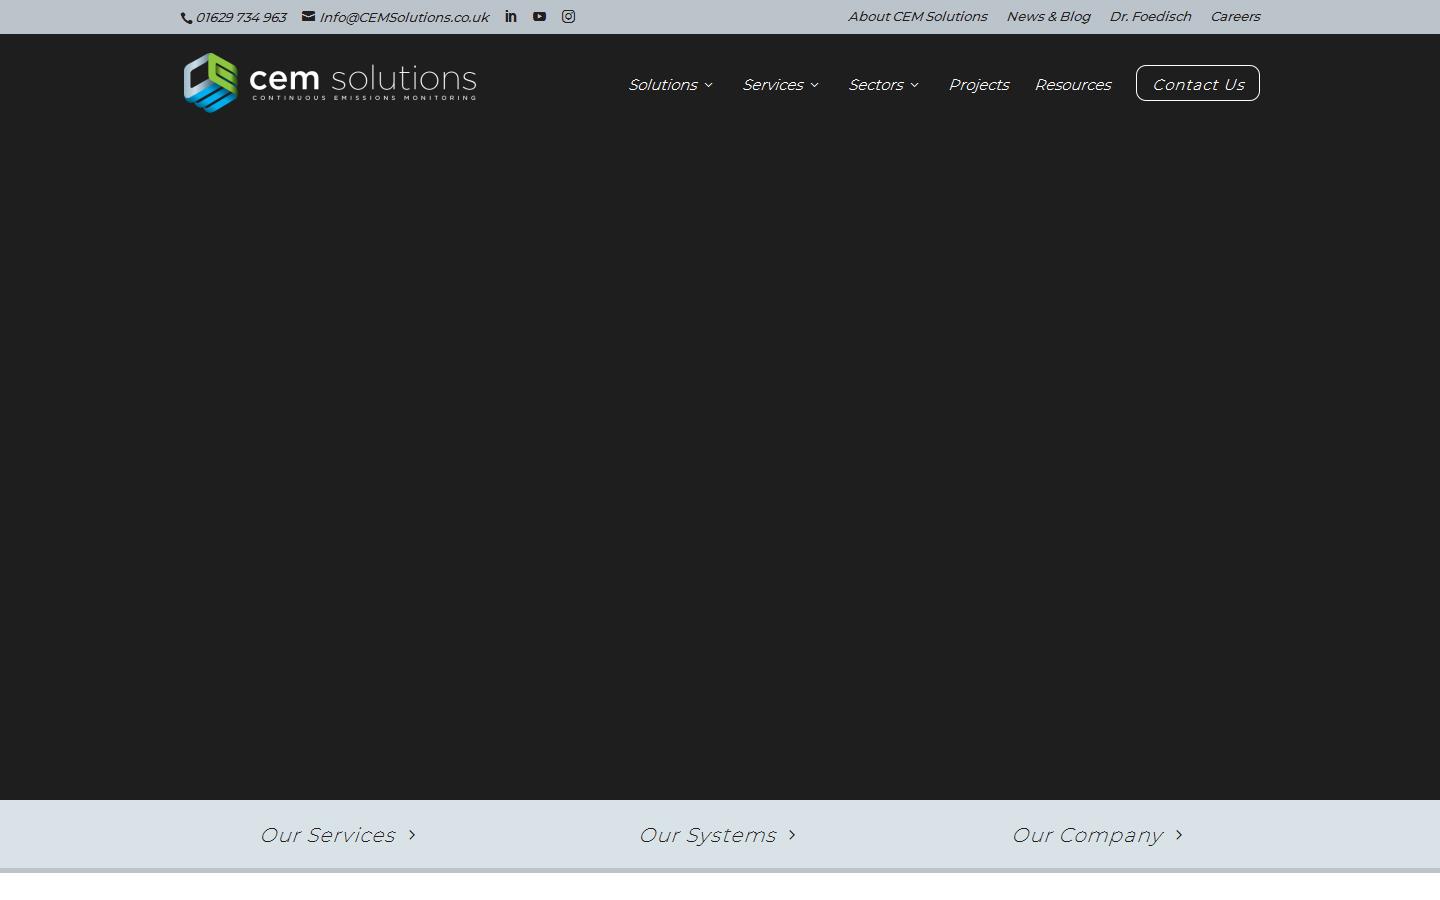Click the Info@CEMSolutions.co.uk email address

click(404, 17)
